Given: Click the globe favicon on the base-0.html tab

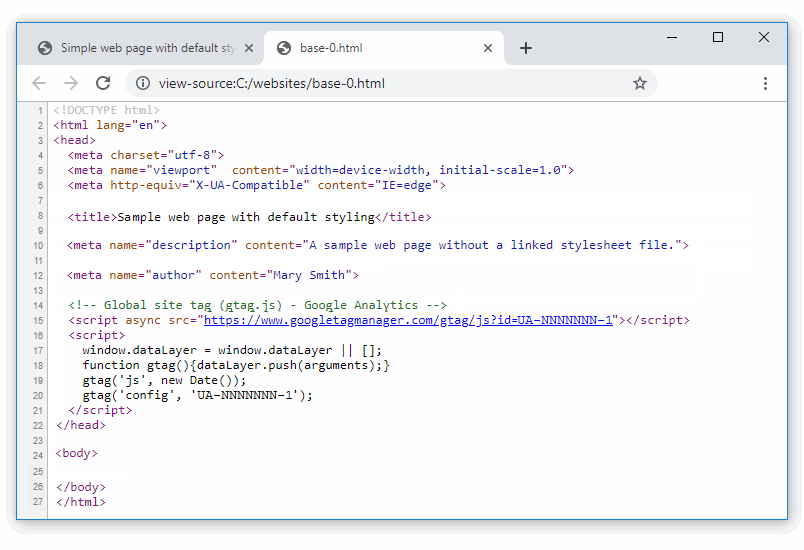Looking at the screenshot, I should click(284, 48).
